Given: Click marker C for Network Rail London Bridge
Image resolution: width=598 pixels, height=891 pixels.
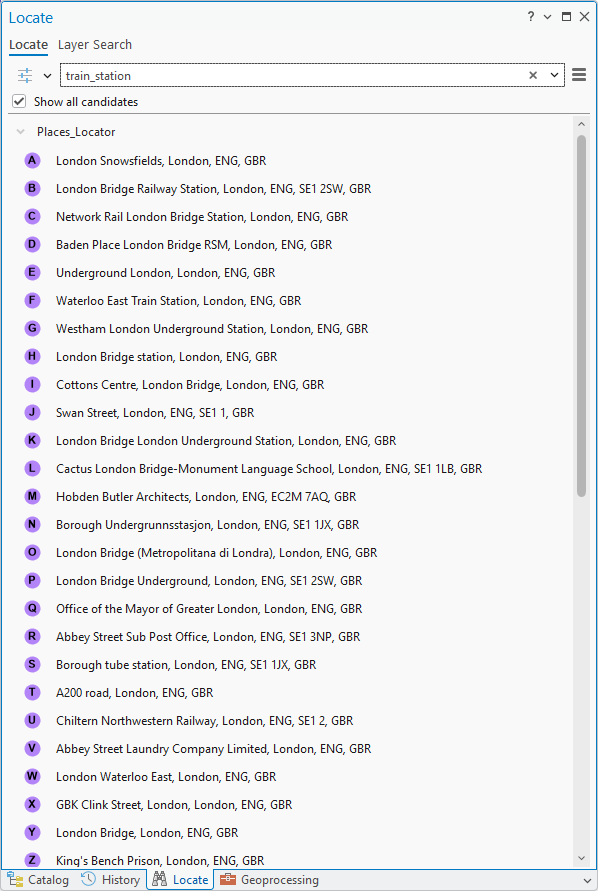Looking at the screenshot, I should click(32, 216).
